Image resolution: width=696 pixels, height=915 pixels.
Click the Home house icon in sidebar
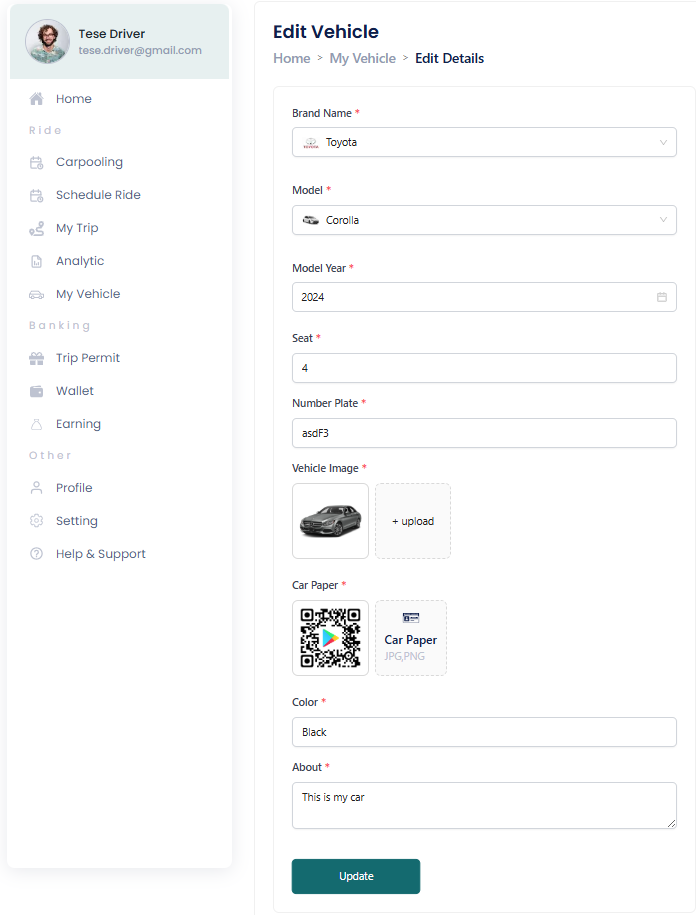[x=36, y=99]
